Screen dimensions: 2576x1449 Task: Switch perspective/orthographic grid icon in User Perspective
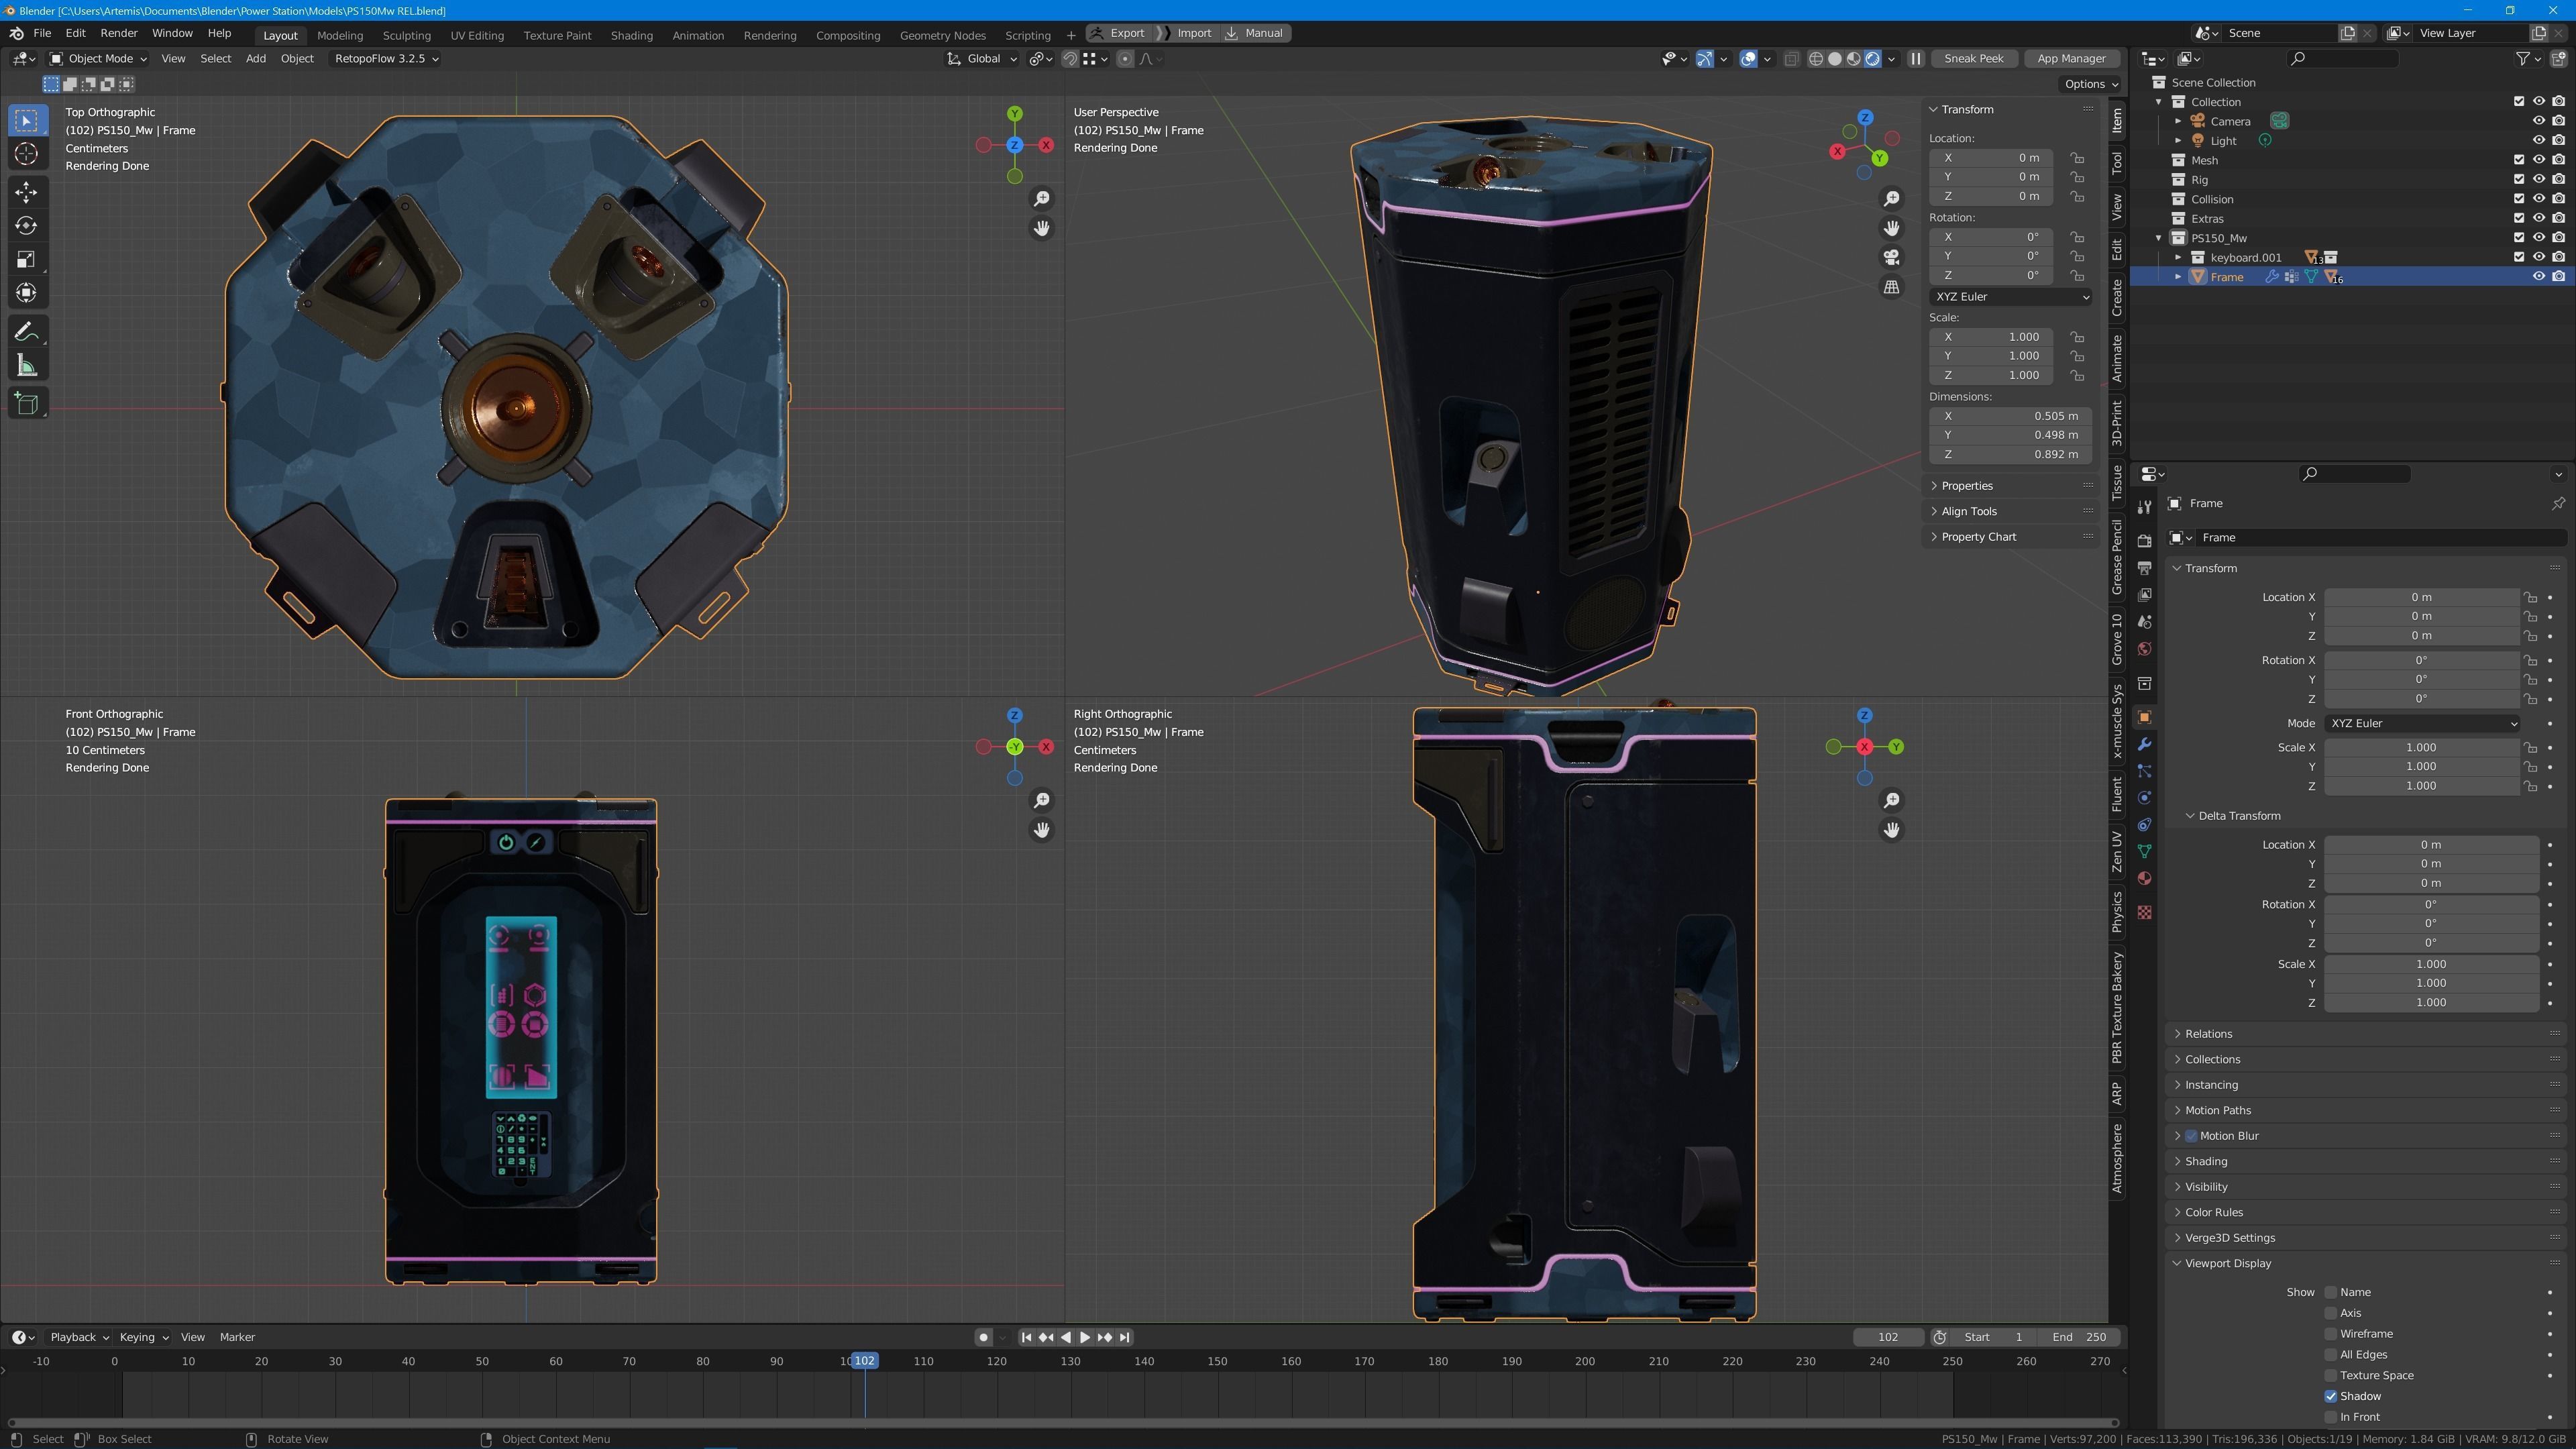click(x=1891, y=287)
